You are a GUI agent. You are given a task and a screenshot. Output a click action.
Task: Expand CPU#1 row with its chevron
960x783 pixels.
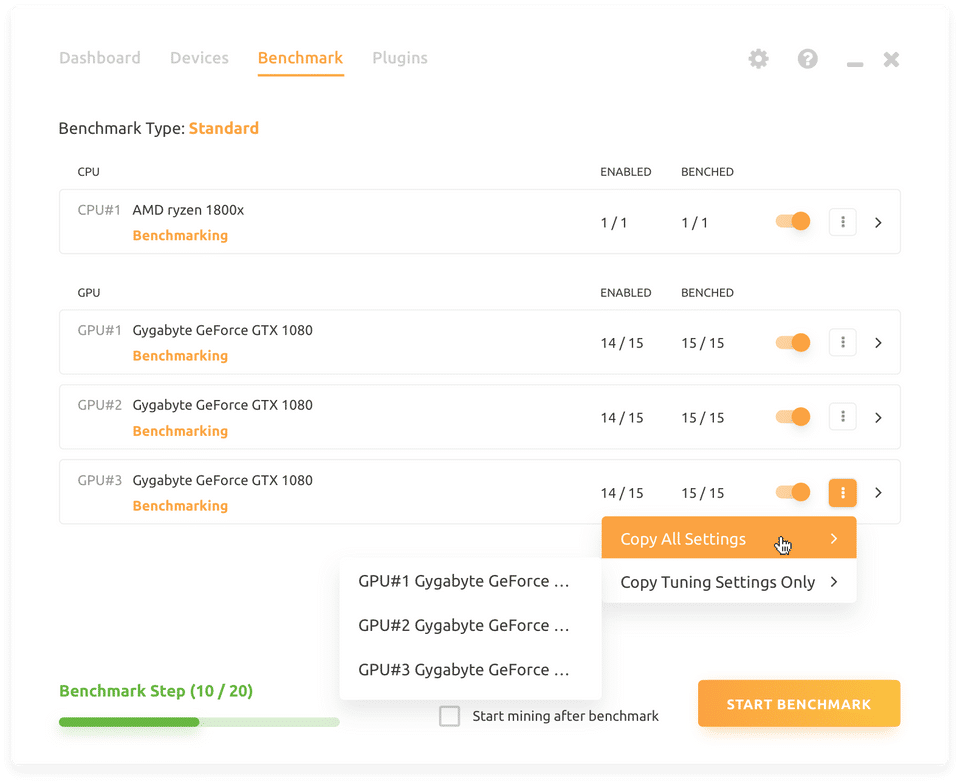(878, 222)
